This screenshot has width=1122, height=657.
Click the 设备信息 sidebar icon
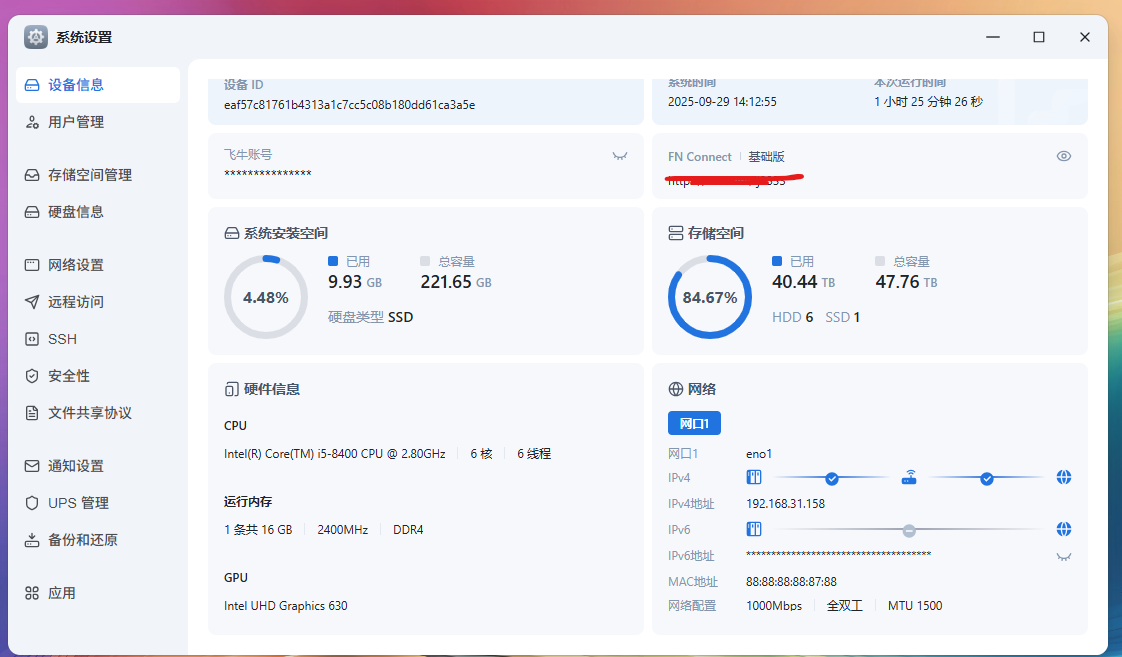32,85
